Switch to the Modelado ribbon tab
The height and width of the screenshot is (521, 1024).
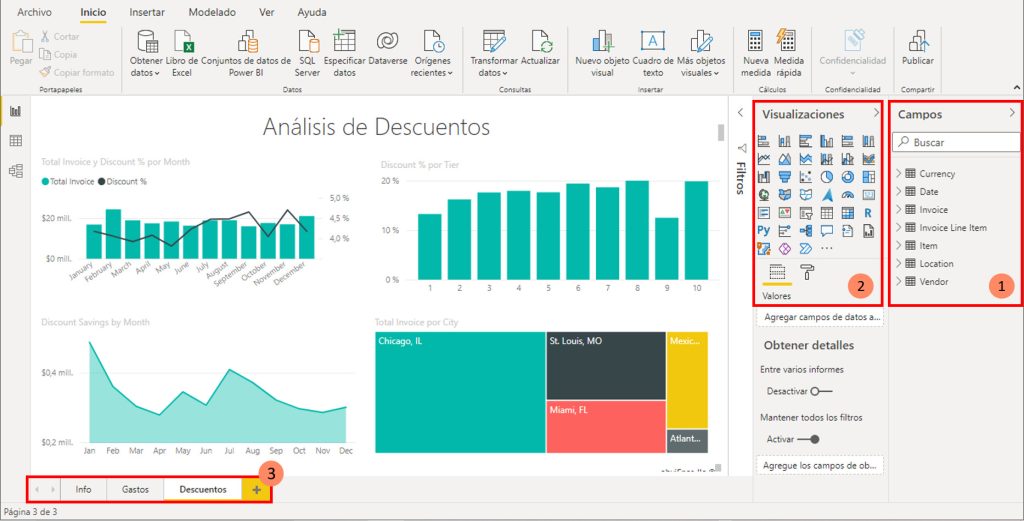point(212,12)
